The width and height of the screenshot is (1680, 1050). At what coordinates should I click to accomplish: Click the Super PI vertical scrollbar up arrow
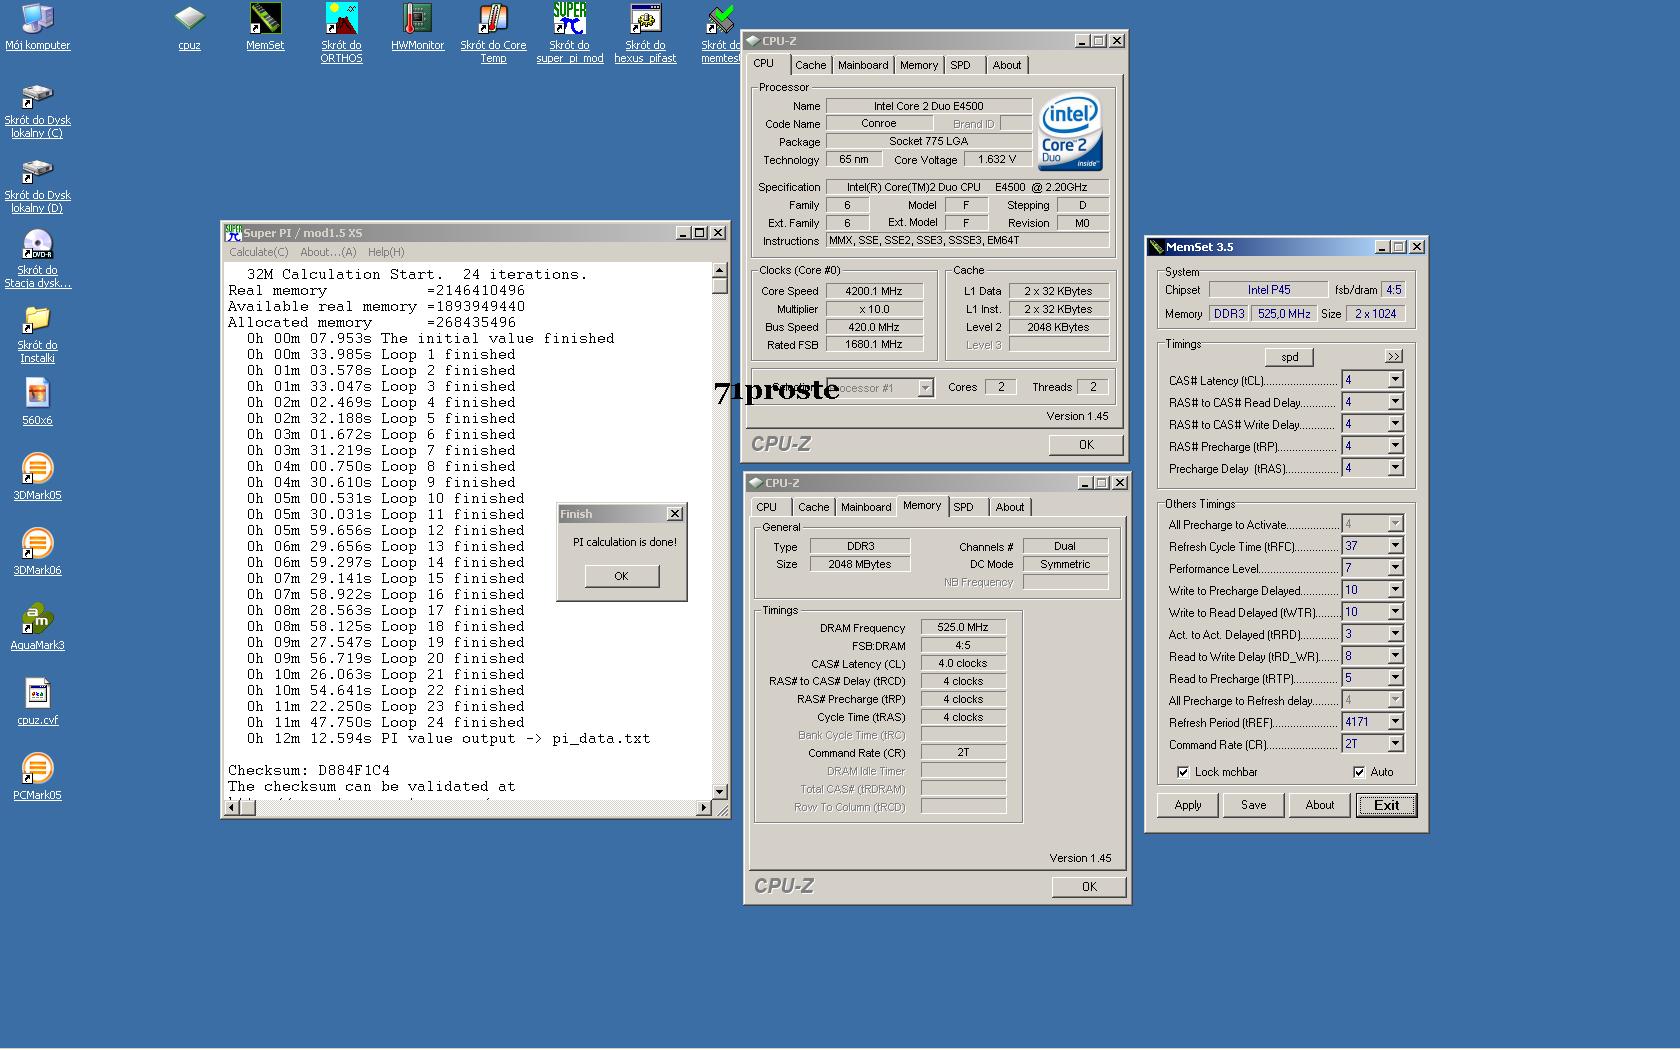[x=719, y=270]
